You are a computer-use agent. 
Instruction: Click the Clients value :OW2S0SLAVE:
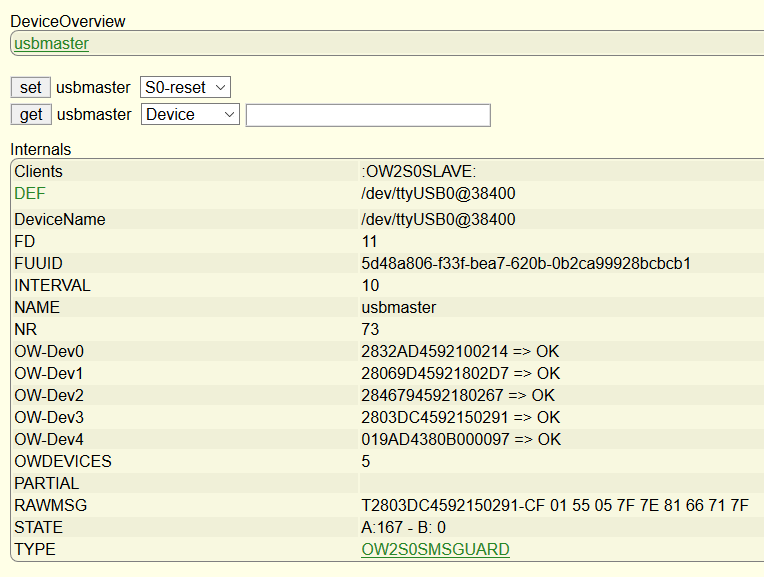[x=419, y=172]
